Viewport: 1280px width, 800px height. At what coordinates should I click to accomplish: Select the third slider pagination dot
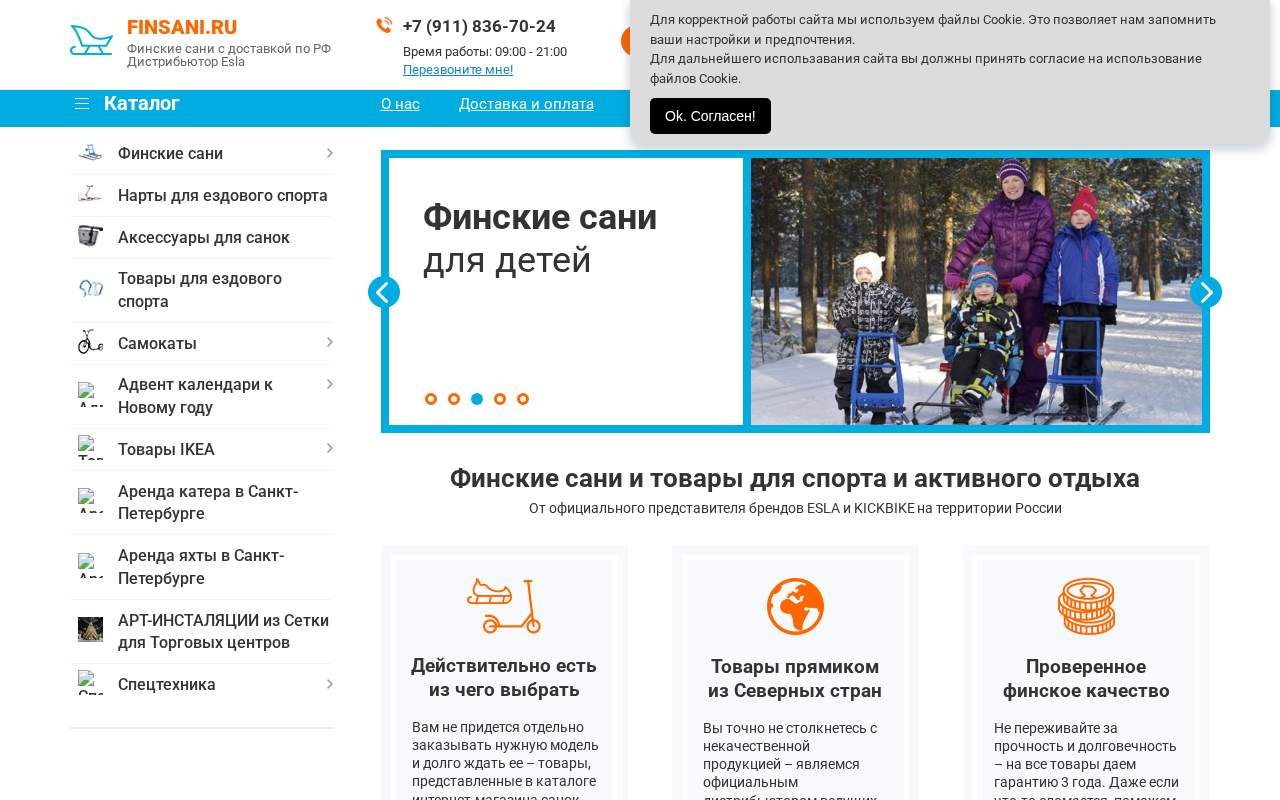[477, 399]
